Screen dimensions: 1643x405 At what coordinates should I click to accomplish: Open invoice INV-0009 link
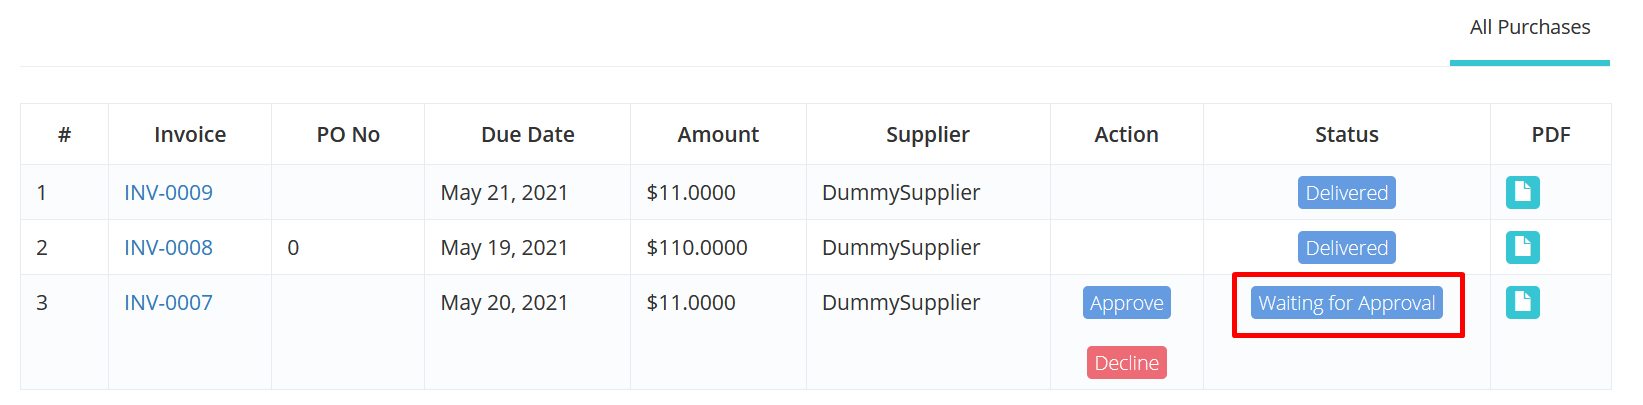(x=168, y=192)
